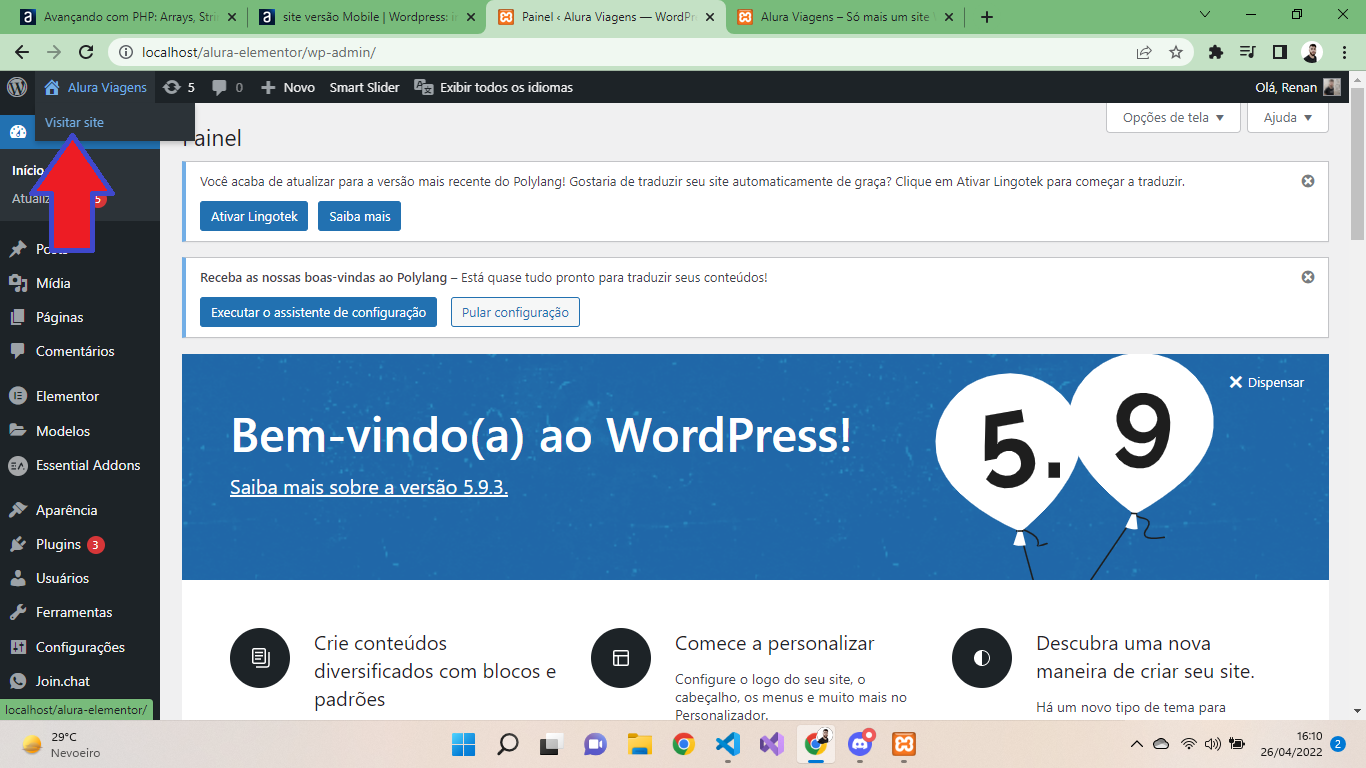Viewport: 1366px width, 768px height.
Task: Open Chrome extensions puzzle icon
Action: pos(1216,52)
